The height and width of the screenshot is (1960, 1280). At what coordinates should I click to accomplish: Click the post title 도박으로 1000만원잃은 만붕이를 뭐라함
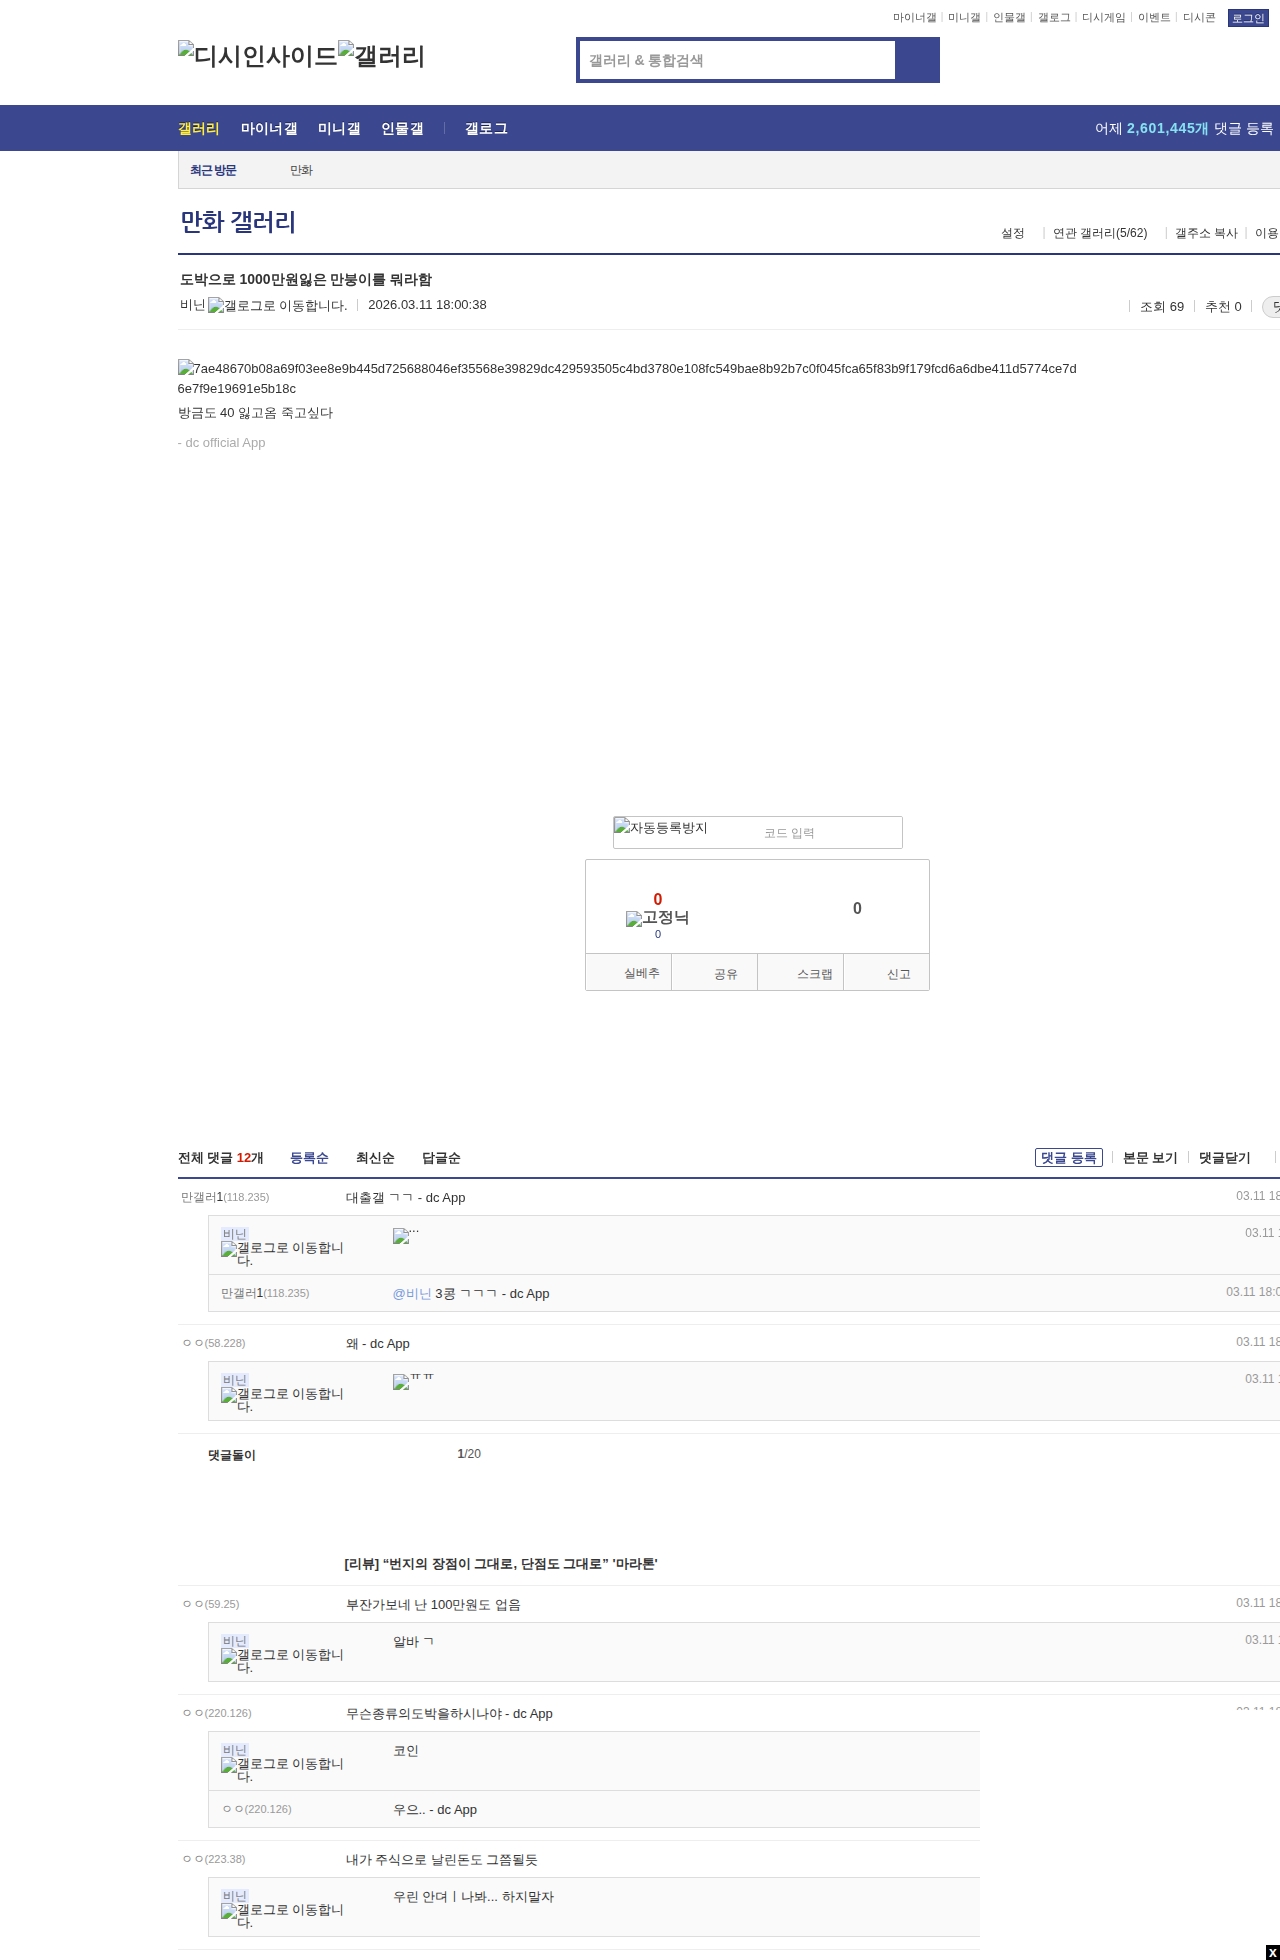coord(306,280)
